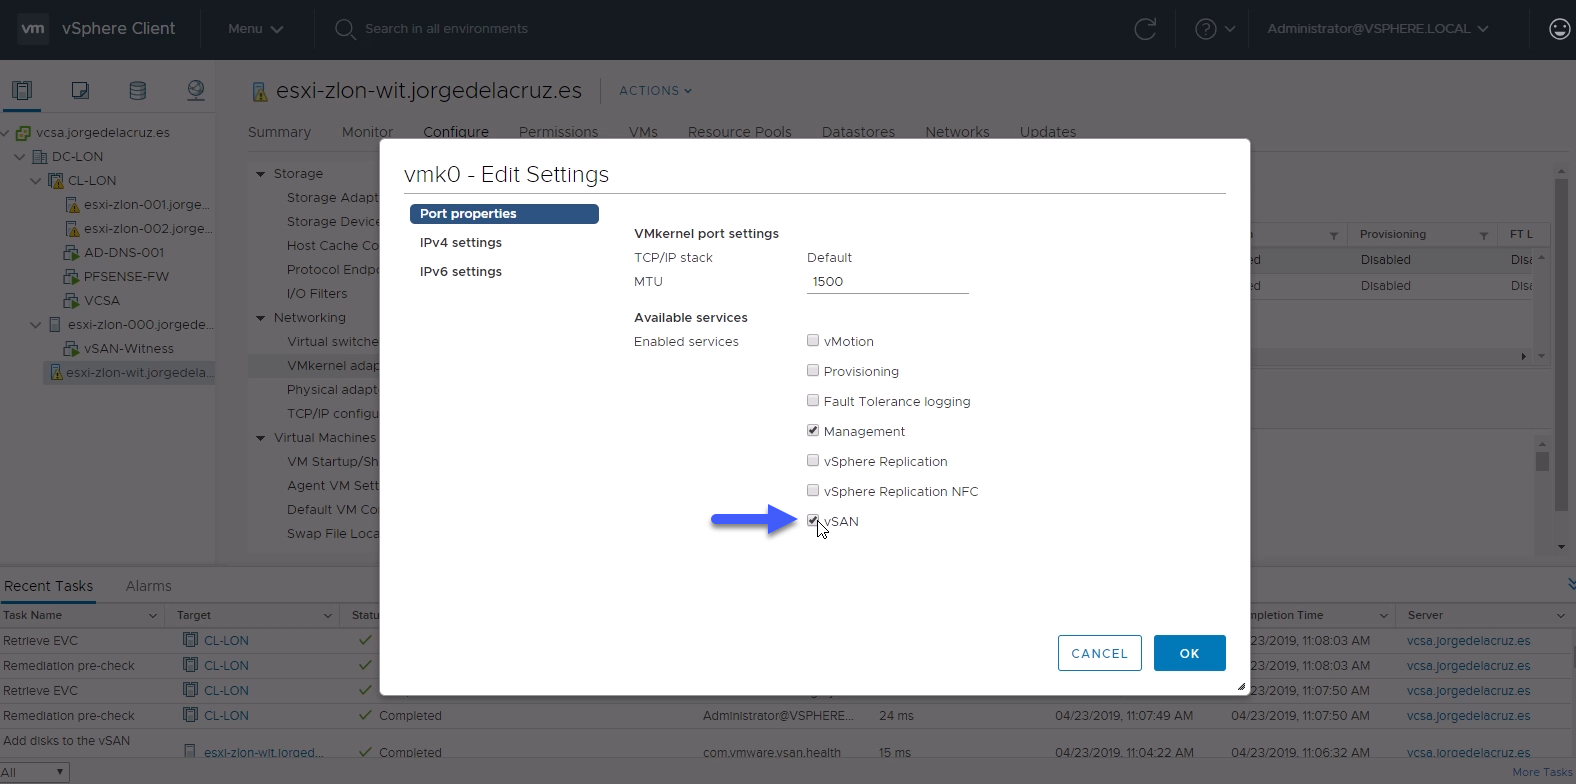Click the Provisioning column filter icon

point(1484,235)
